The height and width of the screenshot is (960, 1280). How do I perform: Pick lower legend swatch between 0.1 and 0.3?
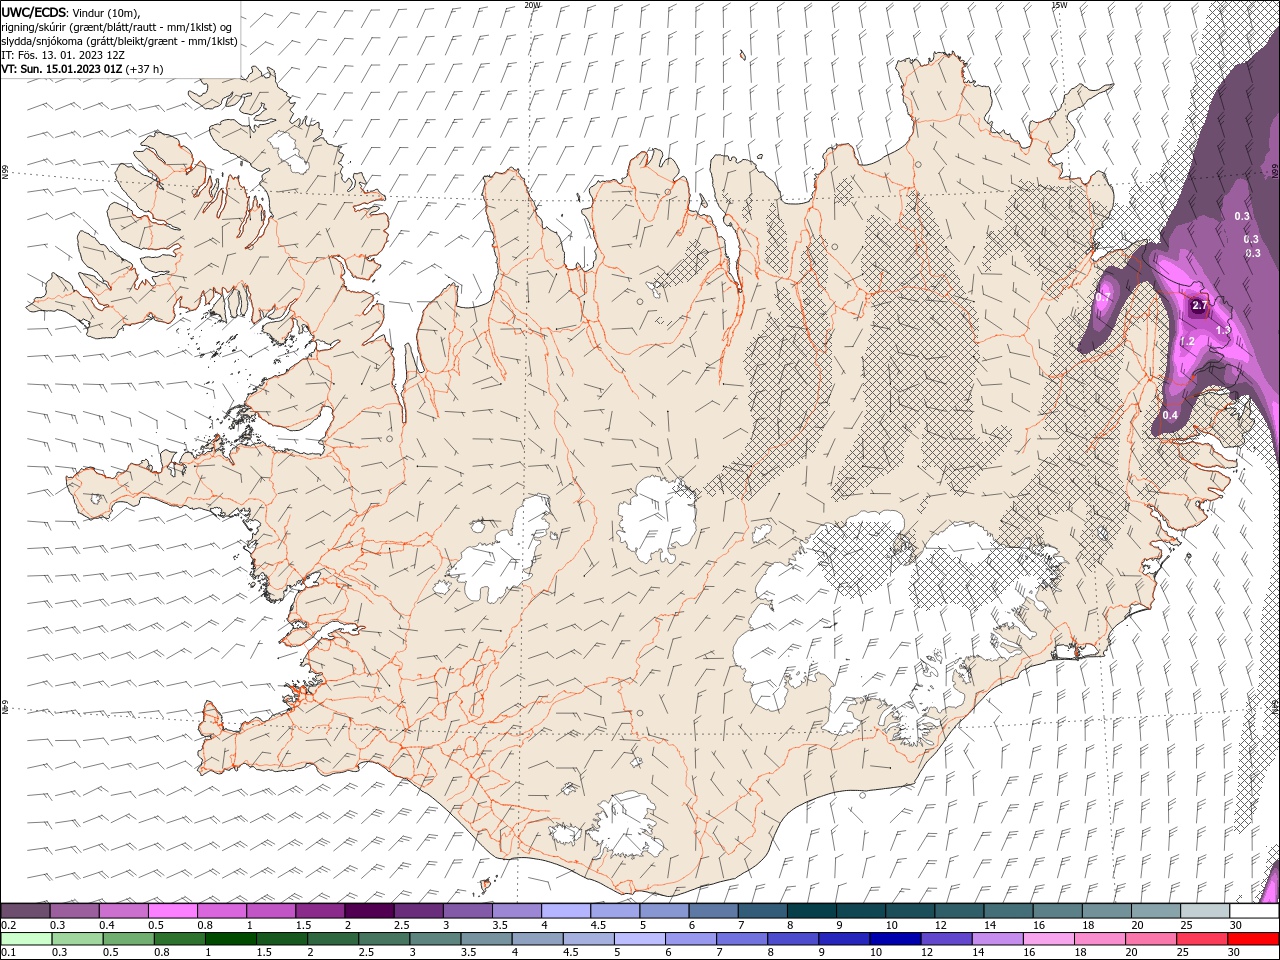(26, 938)
